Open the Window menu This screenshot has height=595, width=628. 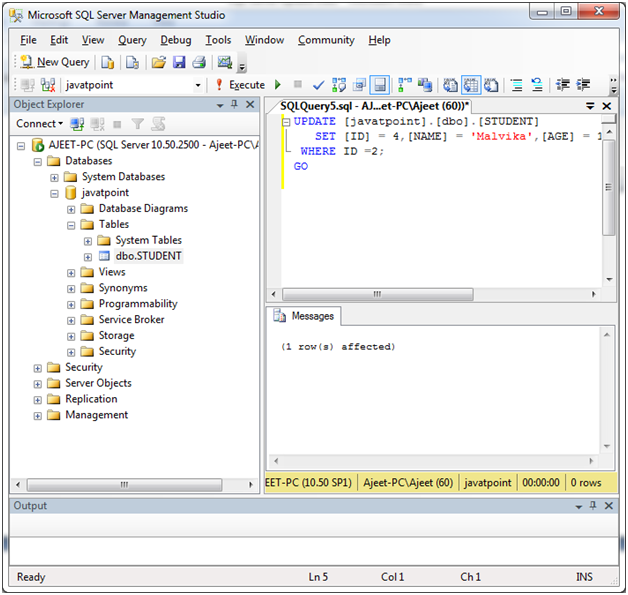pyautogui.click(x=264, y=40)
